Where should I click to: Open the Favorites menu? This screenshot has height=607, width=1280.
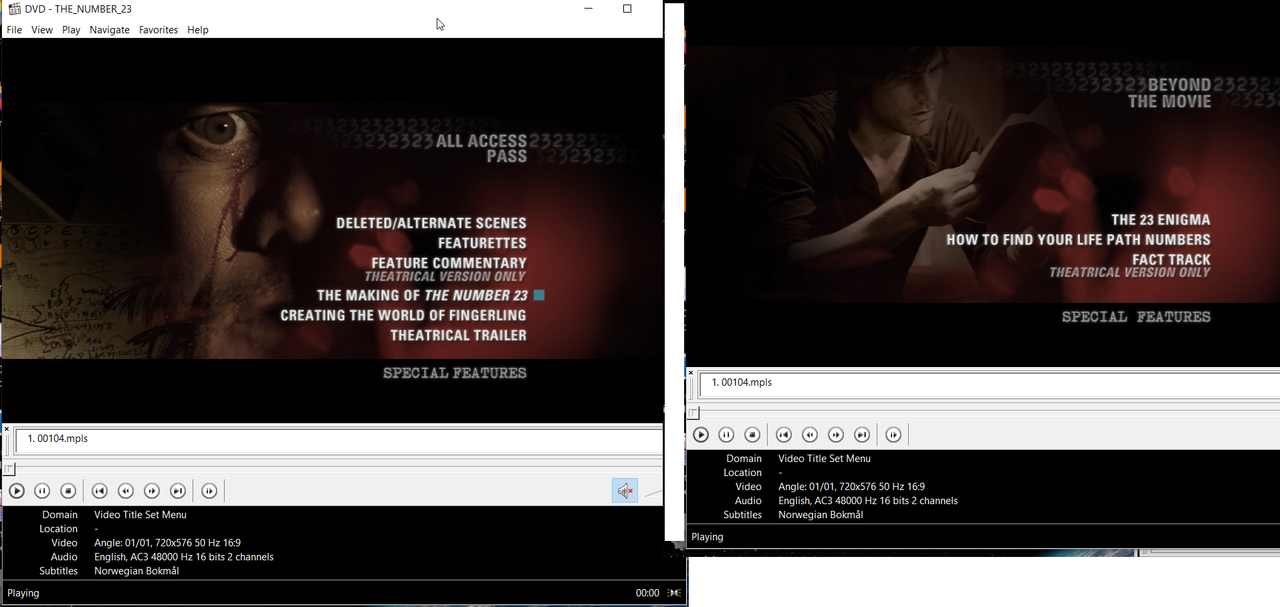pos(158,30)
